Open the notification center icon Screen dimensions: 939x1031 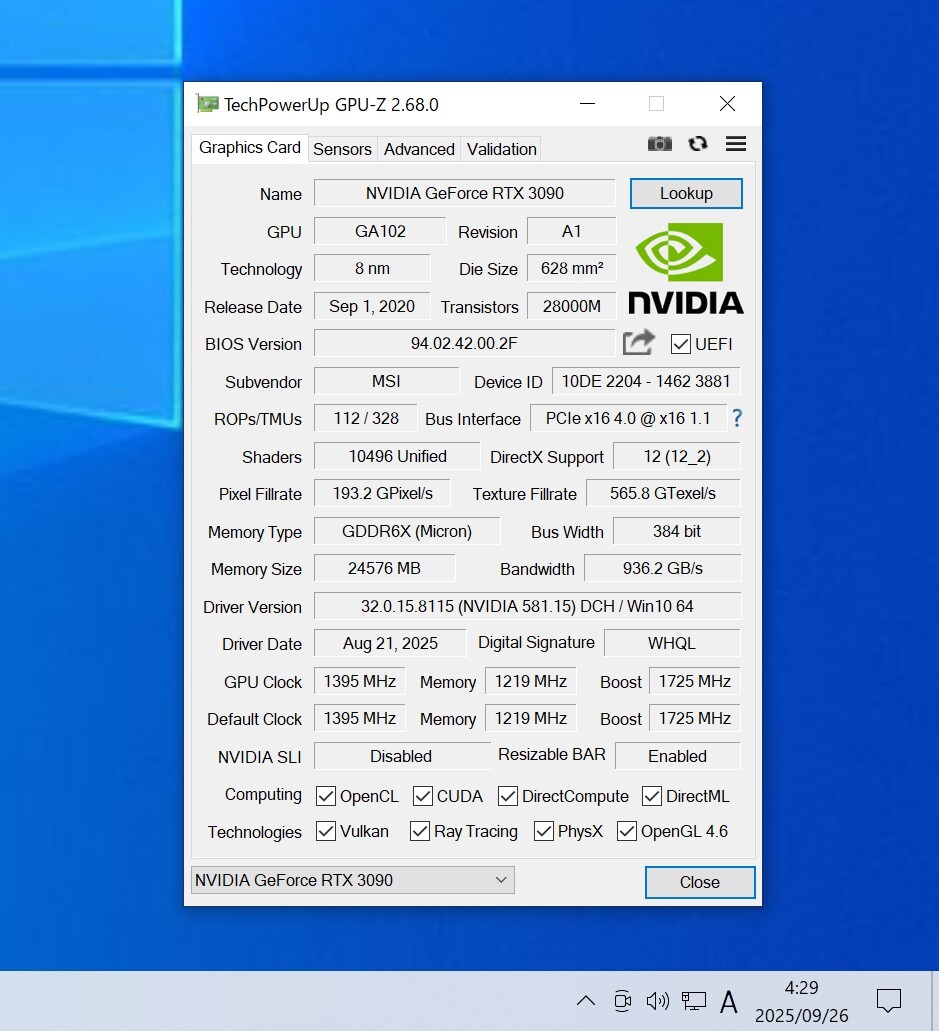click(887, 1000)
